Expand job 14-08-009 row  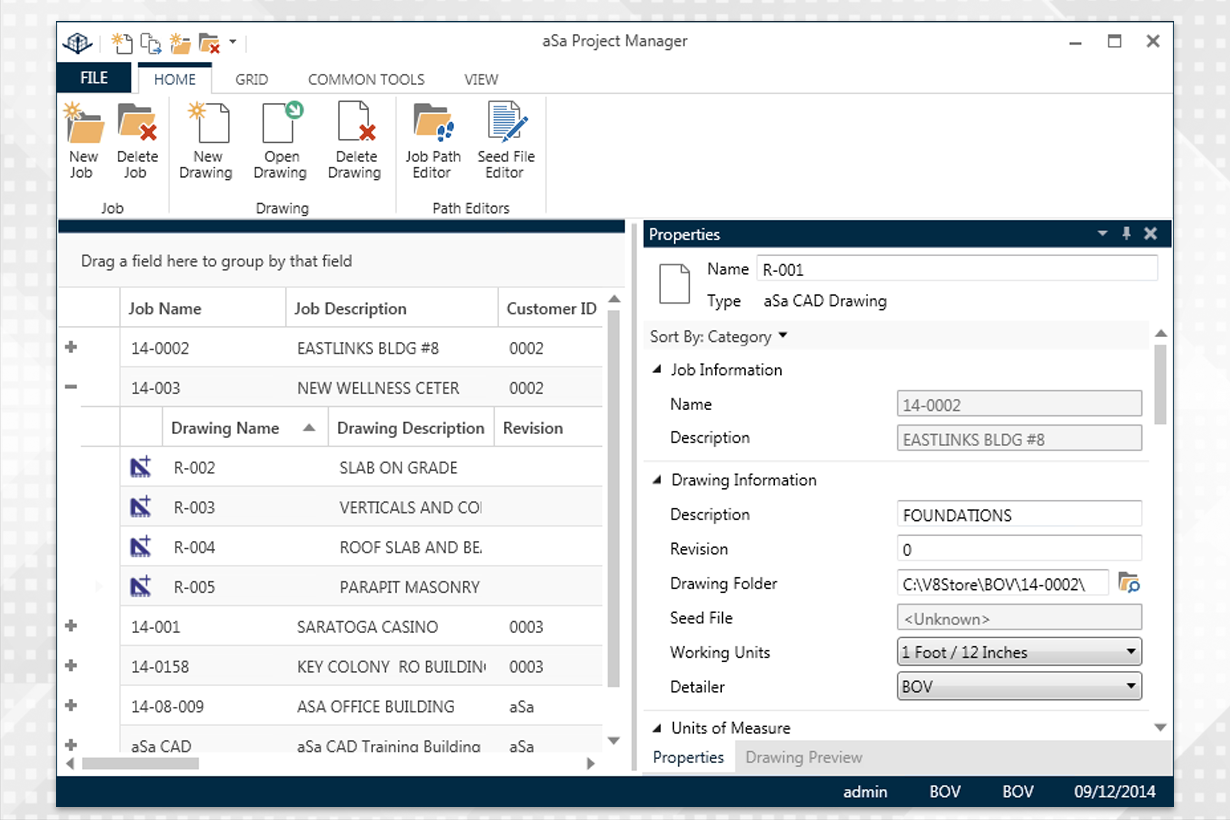[x=71, y=706]
